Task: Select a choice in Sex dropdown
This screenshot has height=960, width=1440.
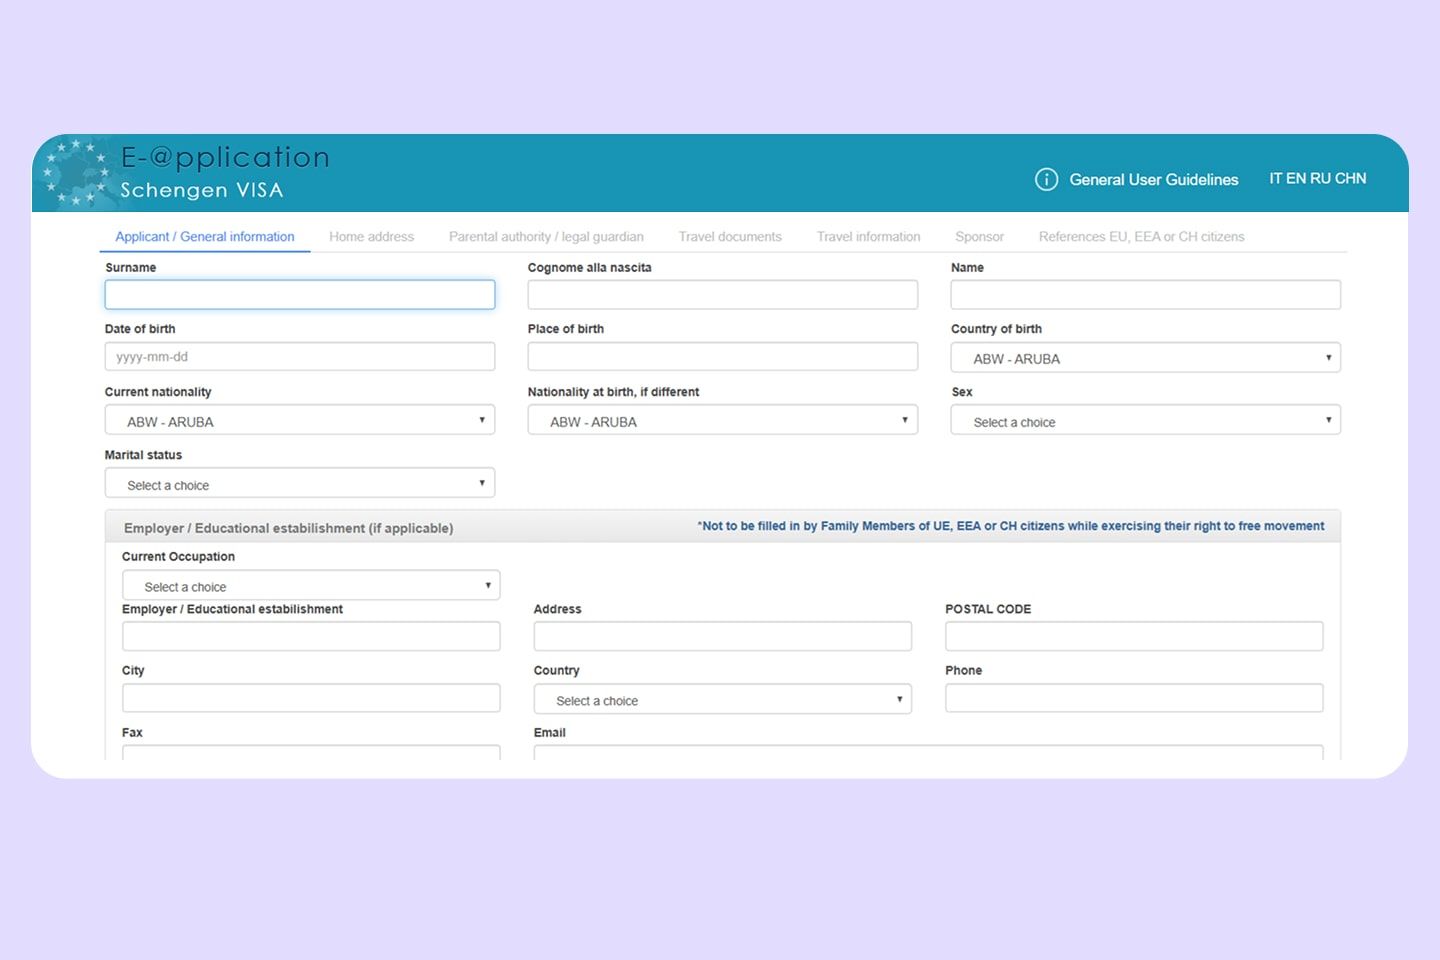Action: click(1145, 421)
